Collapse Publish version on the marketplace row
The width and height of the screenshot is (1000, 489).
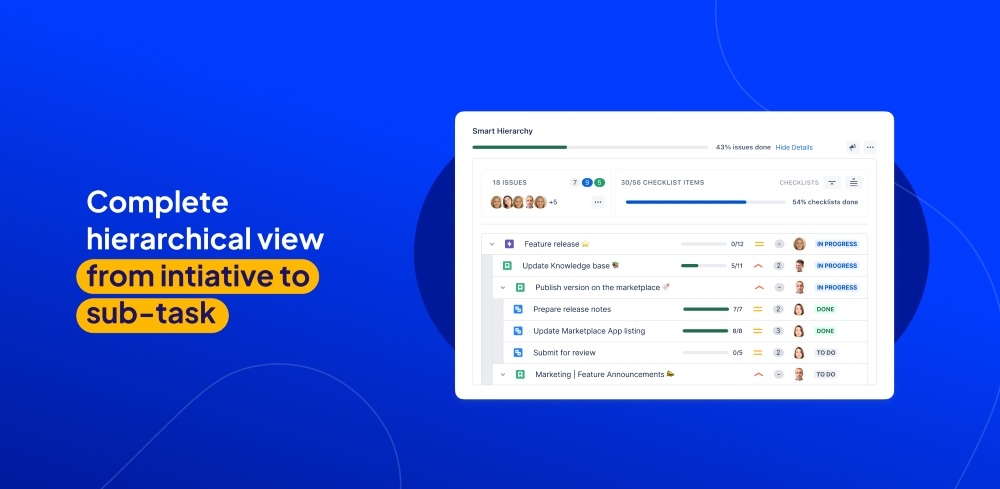(x=503, y=288)
